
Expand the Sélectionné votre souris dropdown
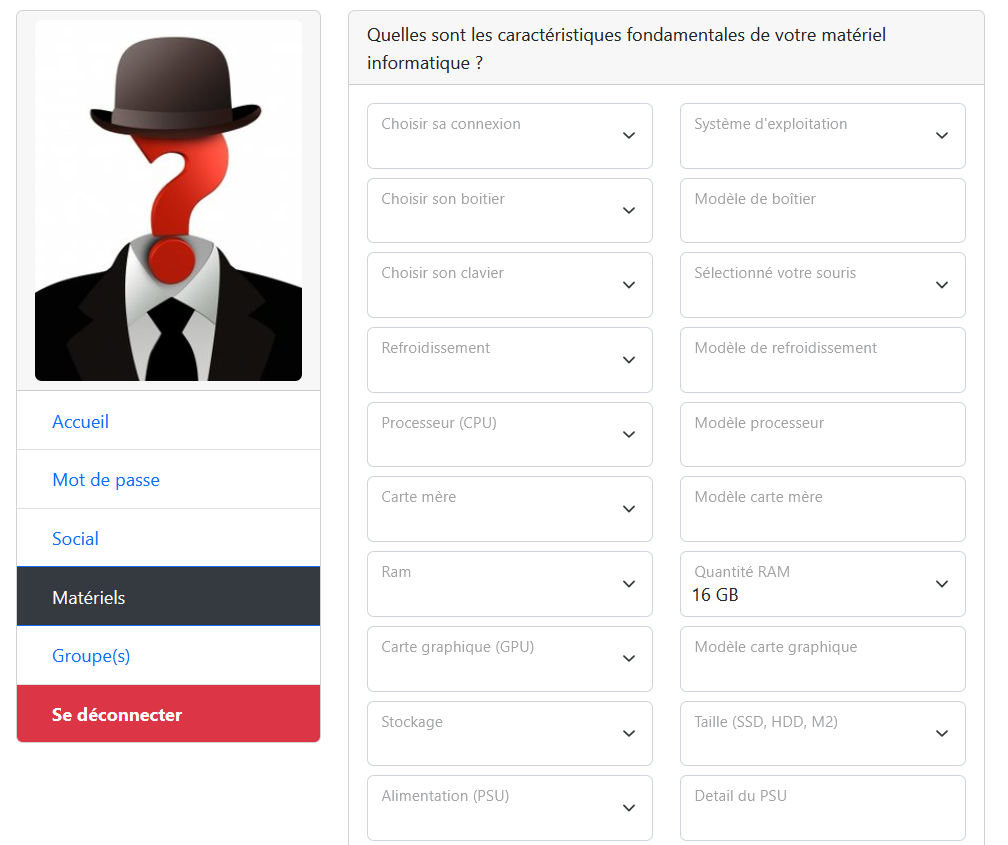click(822, 285)
